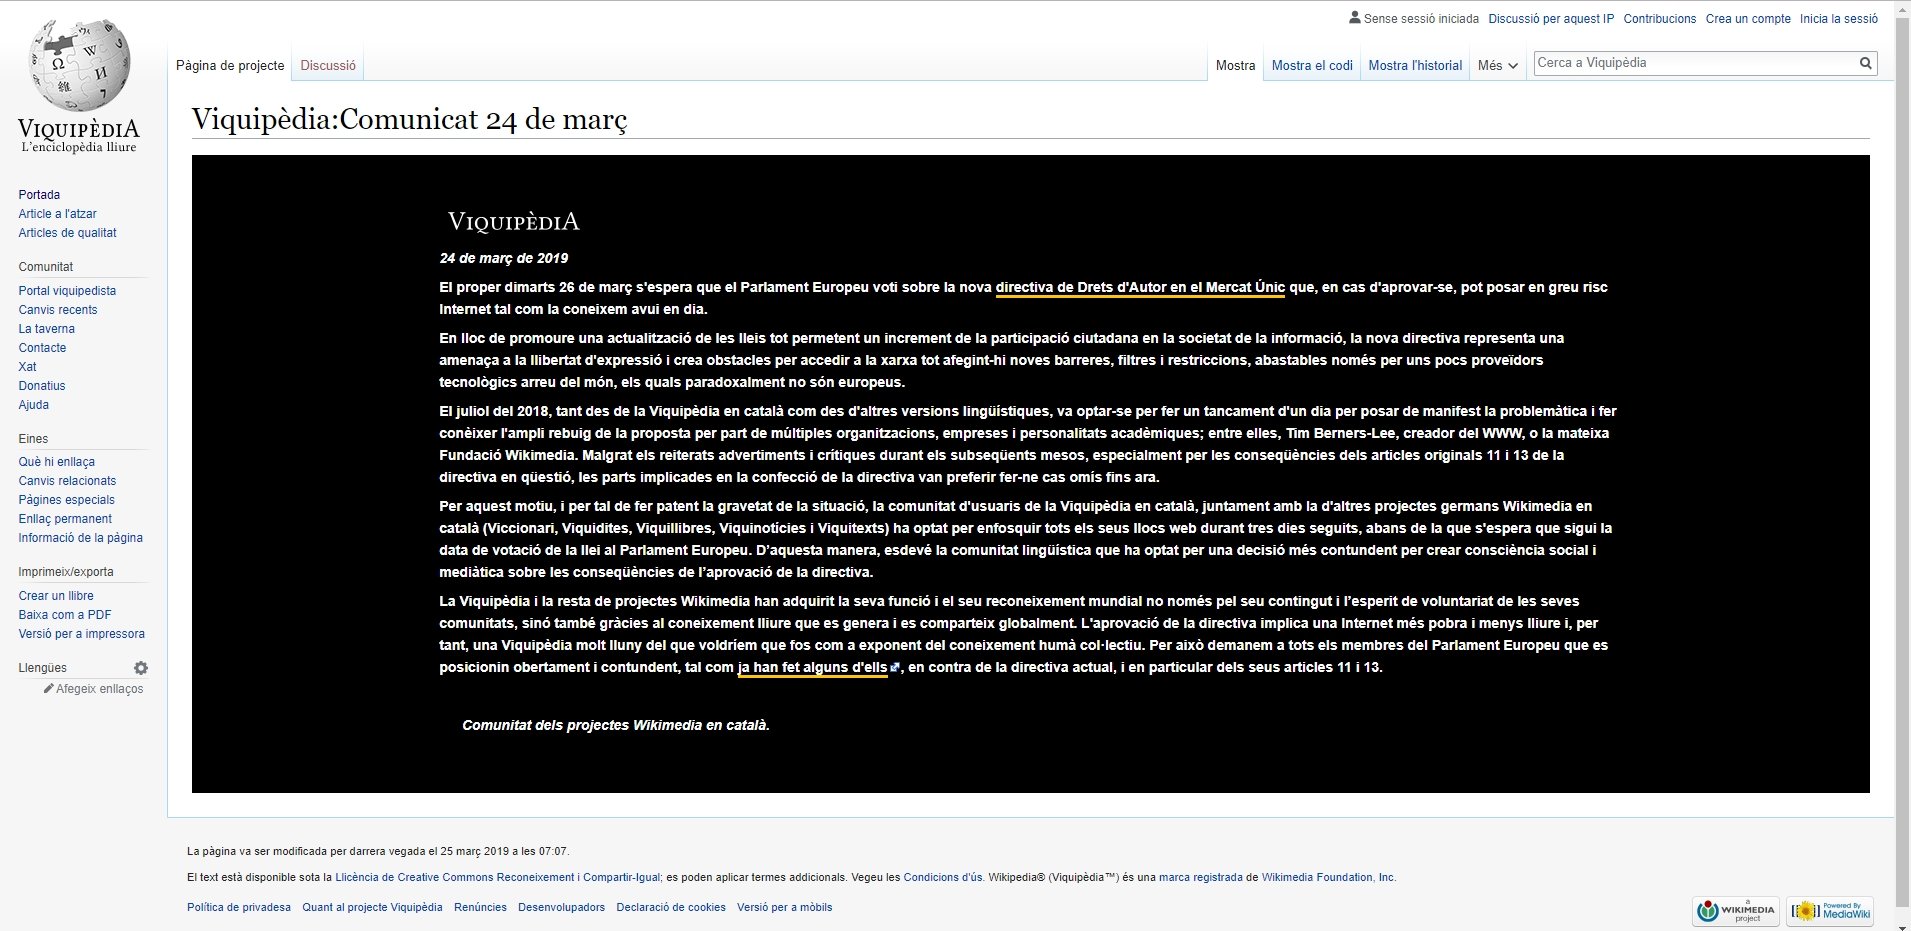Open Discussió per aquest IP link
This screenshot has width=1911, height=931.
point(1551,19)
